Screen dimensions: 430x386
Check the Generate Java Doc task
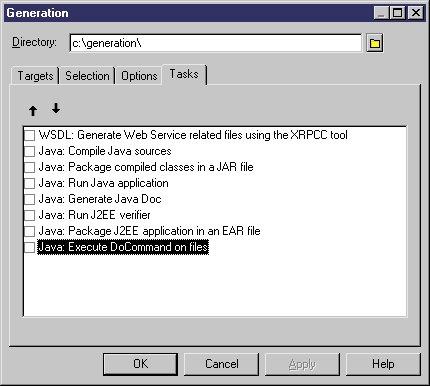tap(29, 199)
